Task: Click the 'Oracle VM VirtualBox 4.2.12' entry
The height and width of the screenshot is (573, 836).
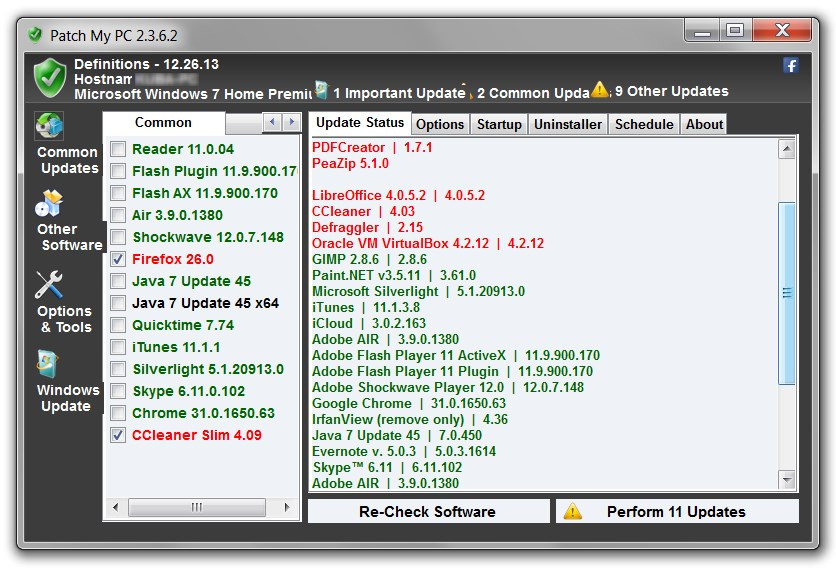Action: [428, 243]
